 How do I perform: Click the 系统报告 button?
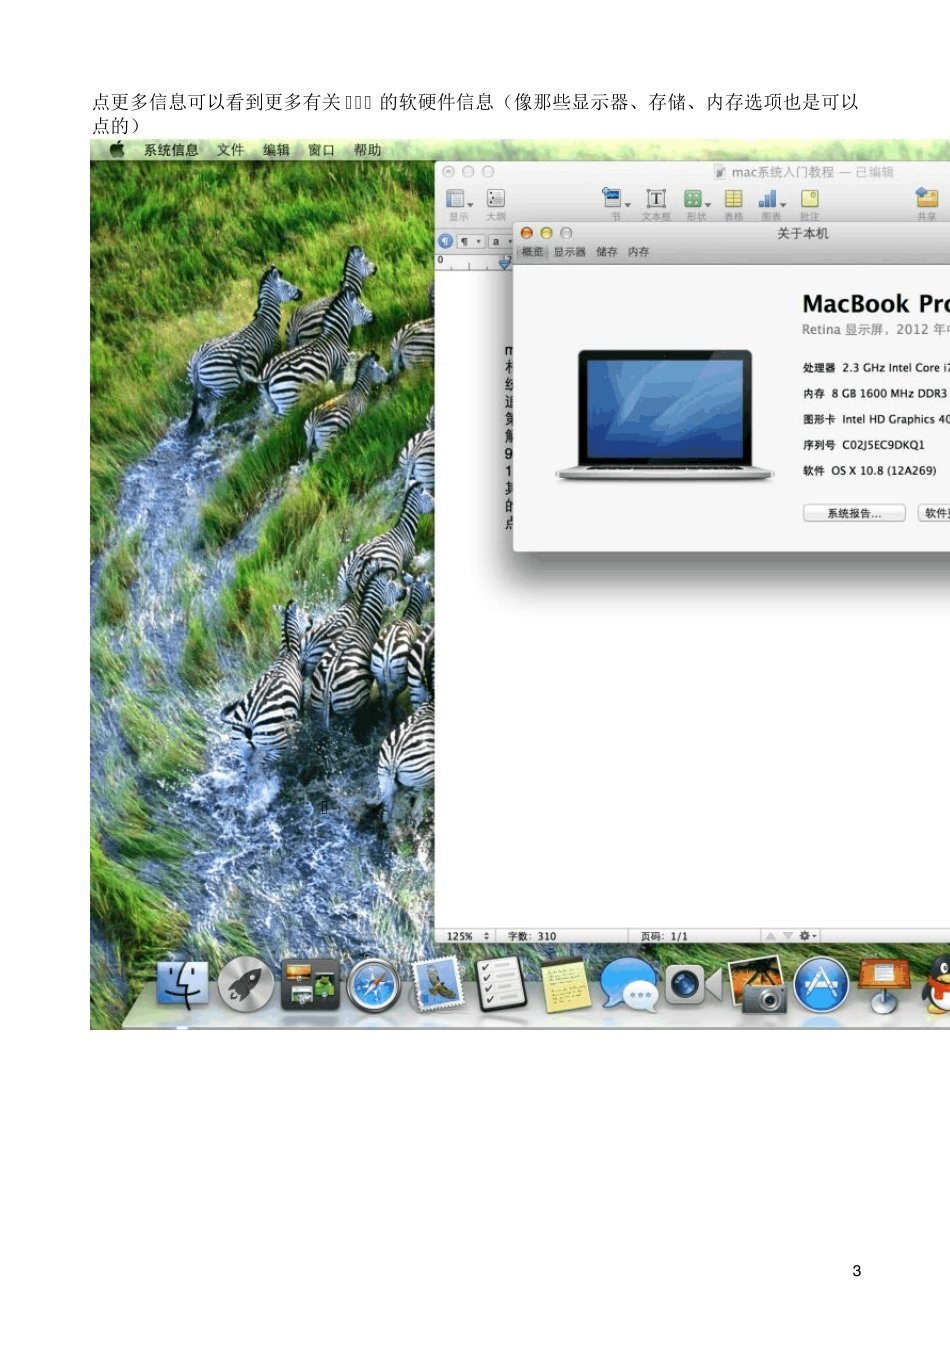point(853,513)
